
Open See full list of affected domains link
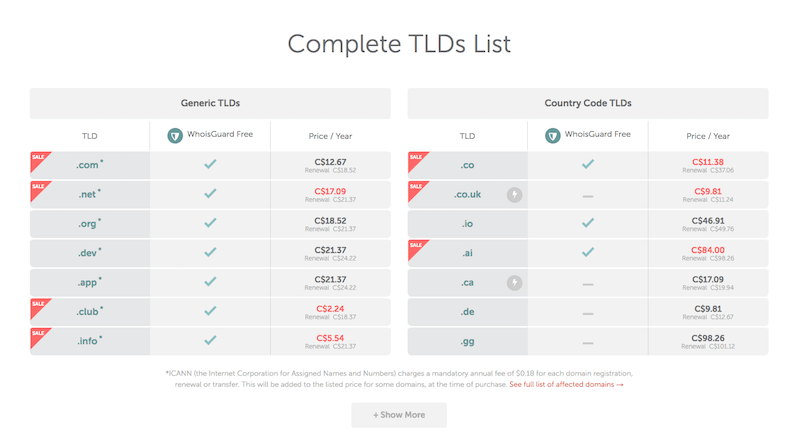coord(566,384)
